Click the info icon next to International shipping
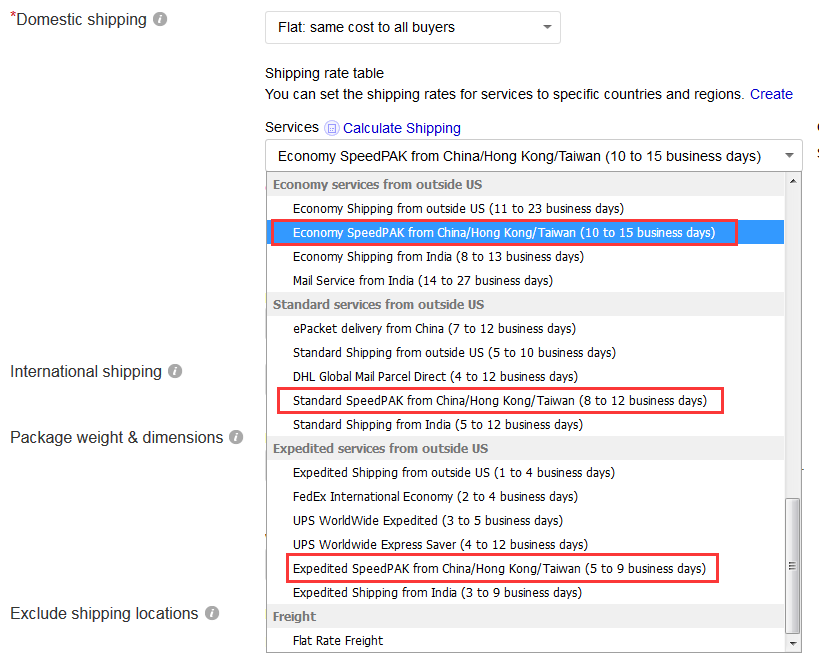 pyautogui.click(x=175, y=372)
